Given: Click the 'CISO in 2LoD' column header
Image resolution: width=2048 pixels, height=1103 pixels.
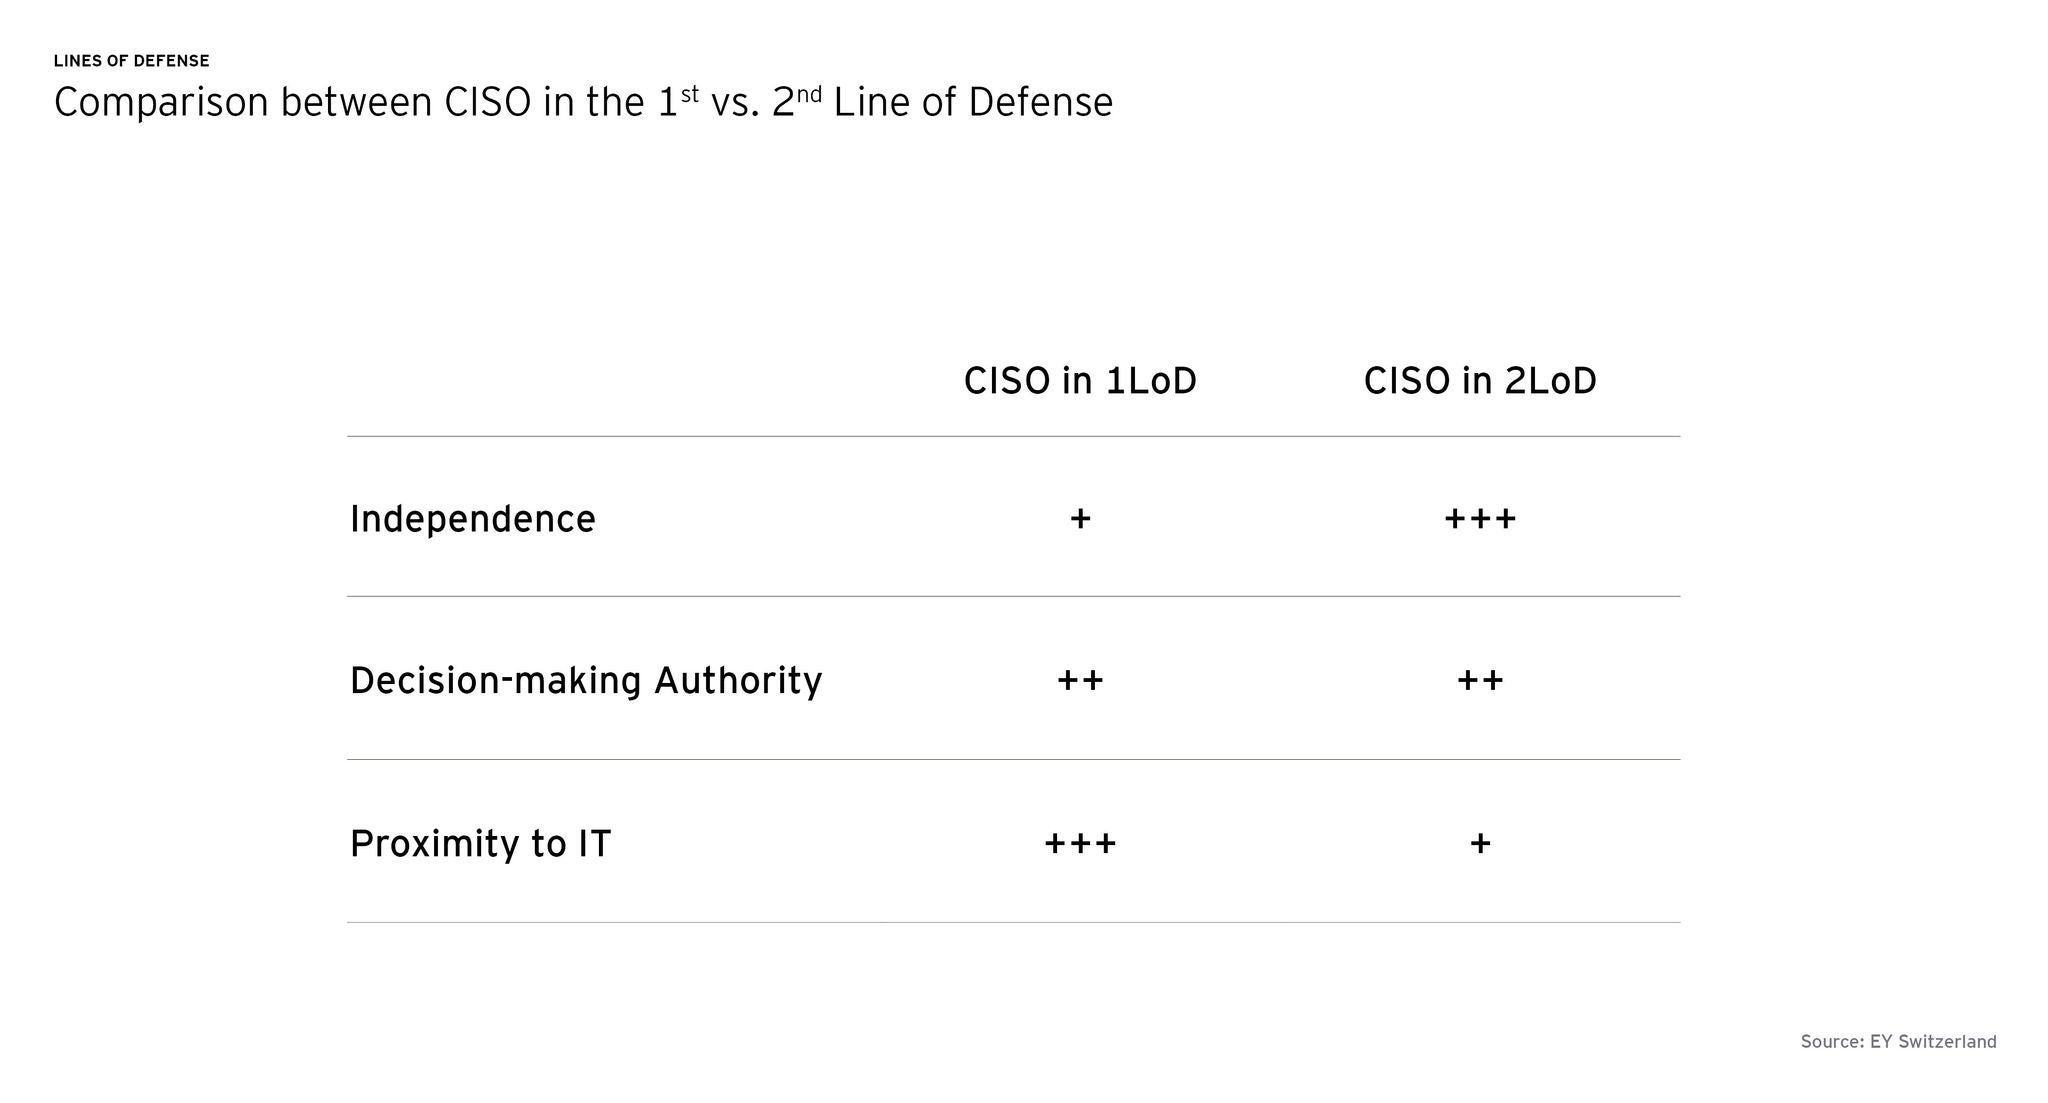Looking at the screenshot, I should tap(1480, 381).
